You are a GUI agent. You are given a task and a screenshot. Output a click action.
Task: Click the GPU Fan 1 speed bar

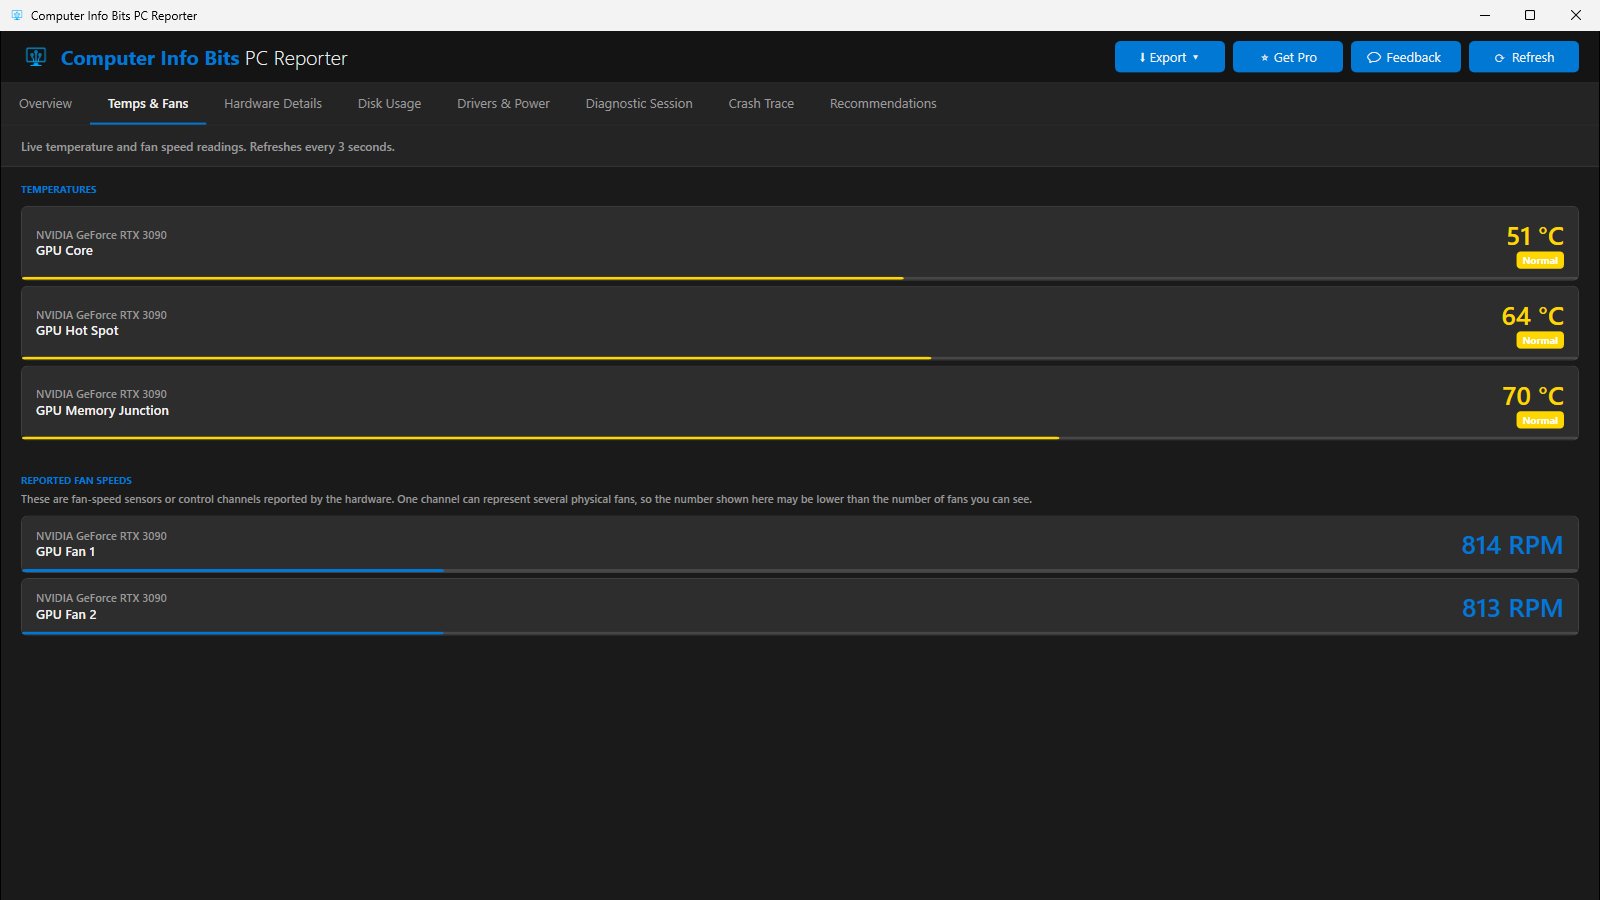800,571
